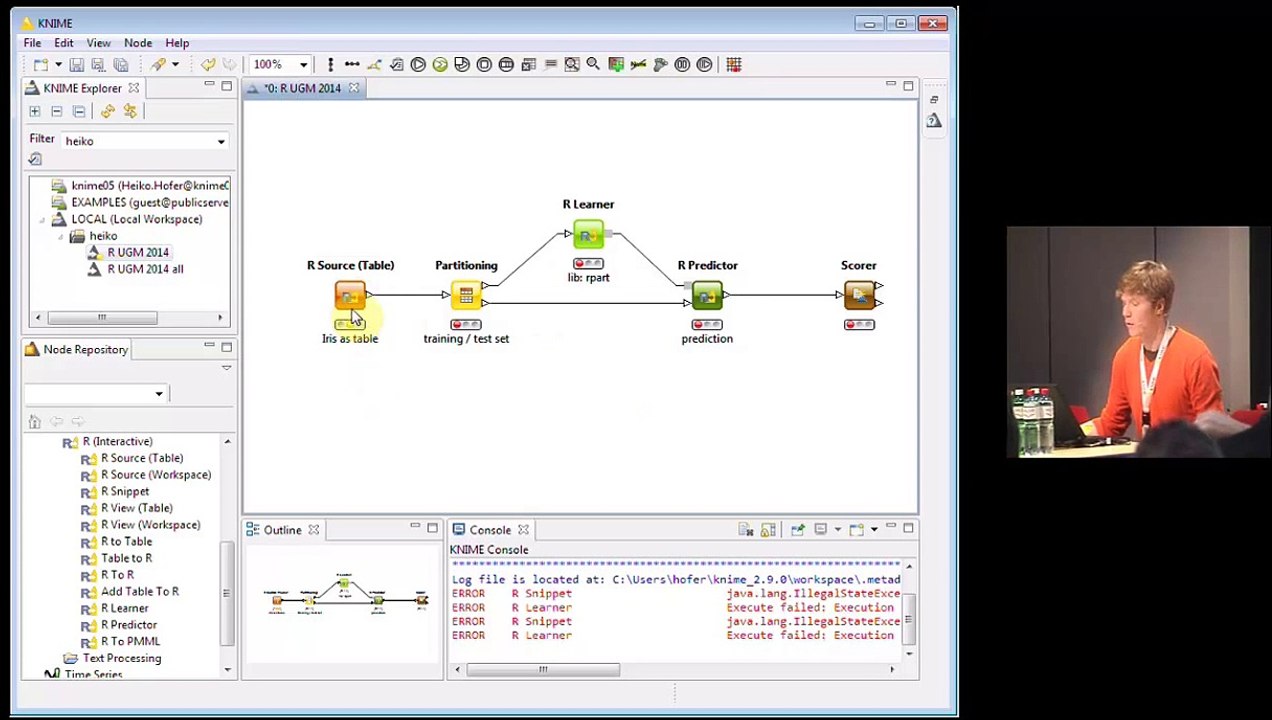Select R To PMML in Node Repository
This screenshot has height=720, width=1272.
pyautogui.click(x=130, y=642)
